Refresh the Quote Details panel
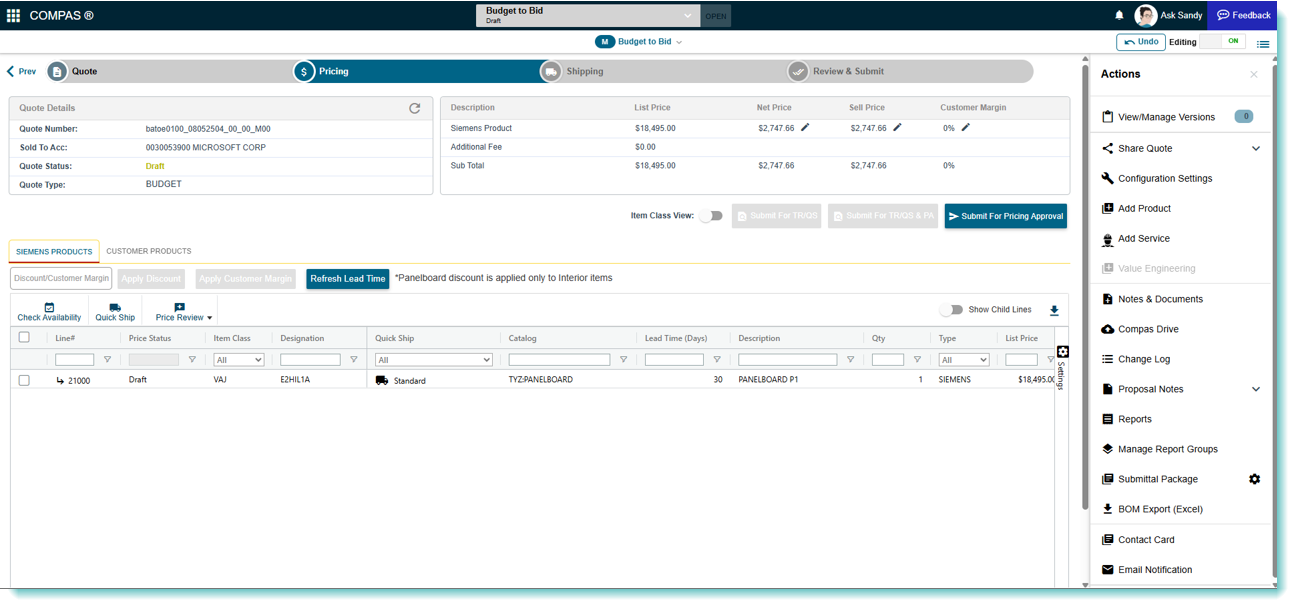Screen dimensions: 1296x608 coord(415,108)
